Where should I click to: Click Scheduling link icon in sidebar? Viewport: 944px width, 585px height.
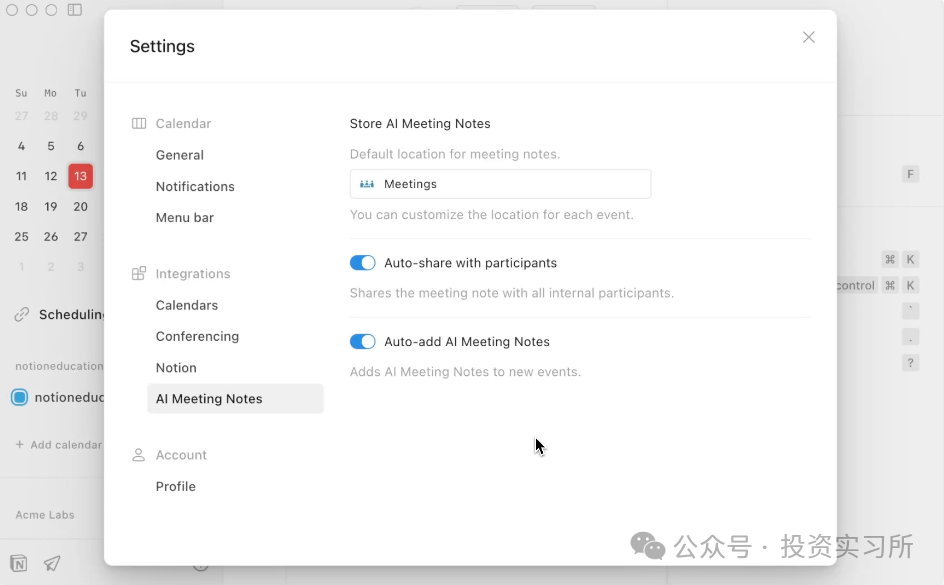tap(22, 314)
